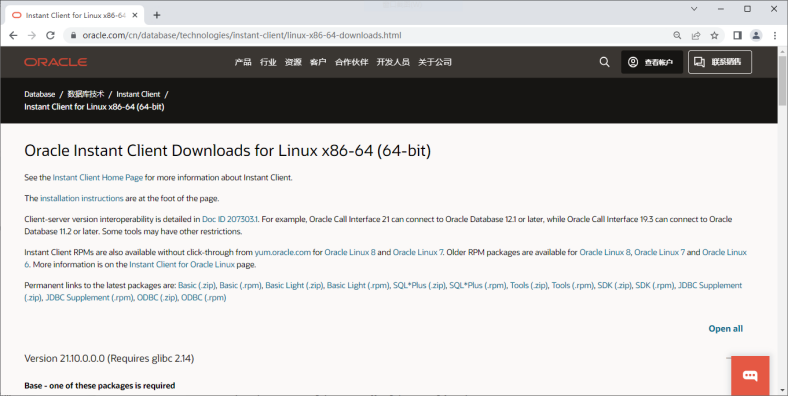This screenshot has height=396, width=788.
Task: Open the red chat bubble widget
Action: pos(750,375)
